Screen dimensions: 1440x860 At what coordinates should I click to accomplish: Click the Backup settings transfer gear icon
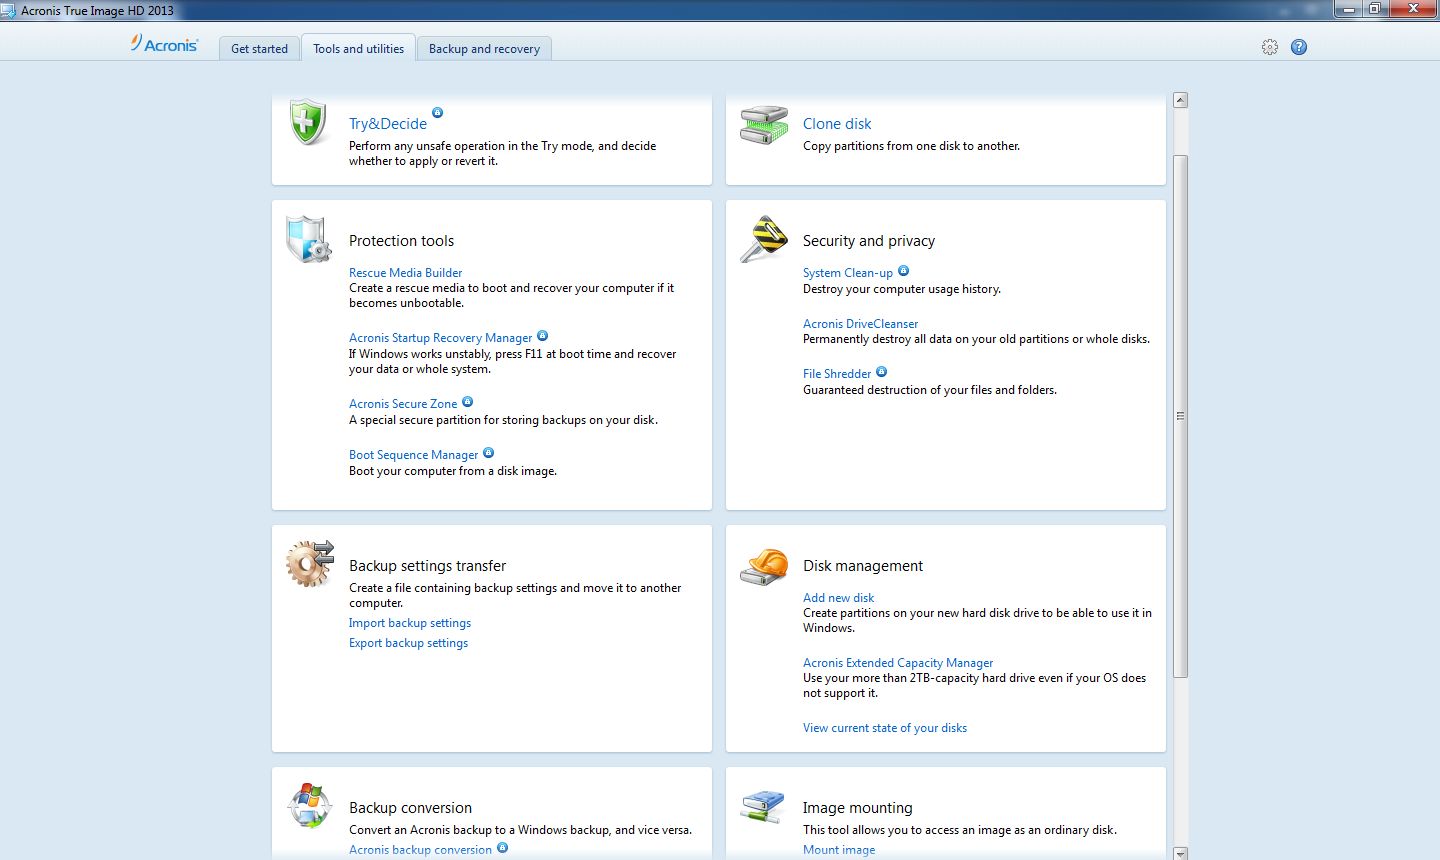tap(310, 563)
